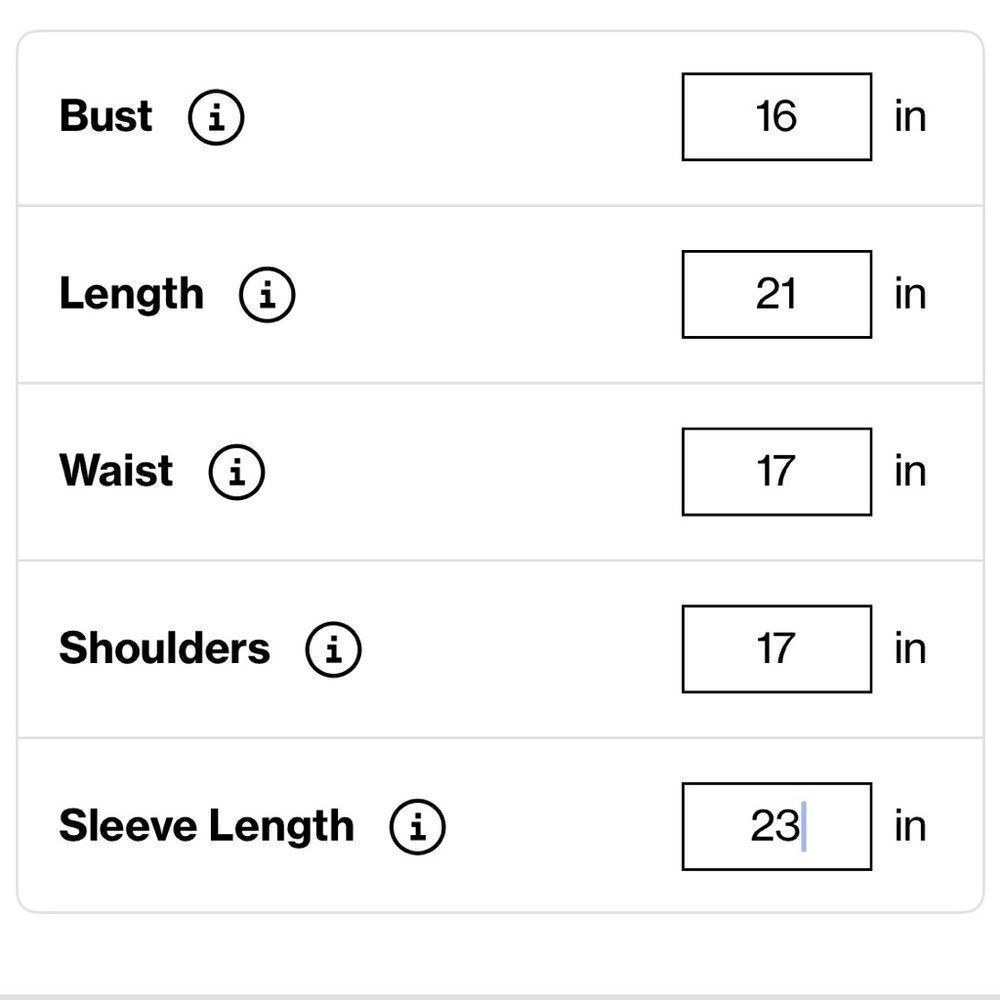This screenshot has width=1000, height=1000.
Task: Tap the Sleeve Length label text
Action: 206,826
